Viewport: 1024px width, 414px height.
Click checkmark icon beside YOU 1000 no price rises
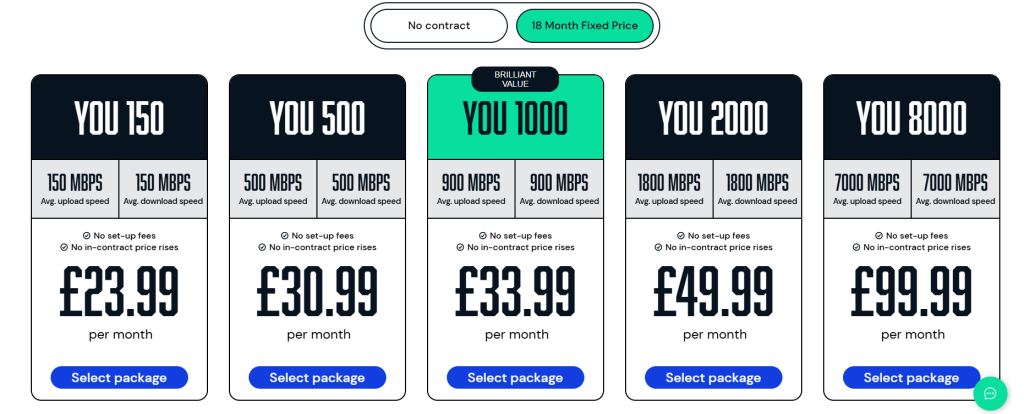(460, 247)
